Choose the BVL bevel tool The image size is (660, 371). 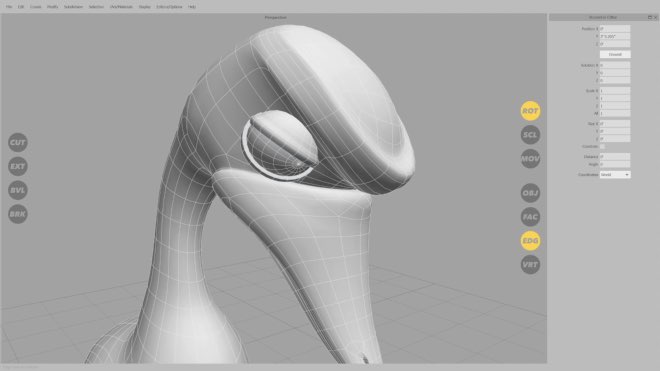pyautogui.click(x=18, y=190)
